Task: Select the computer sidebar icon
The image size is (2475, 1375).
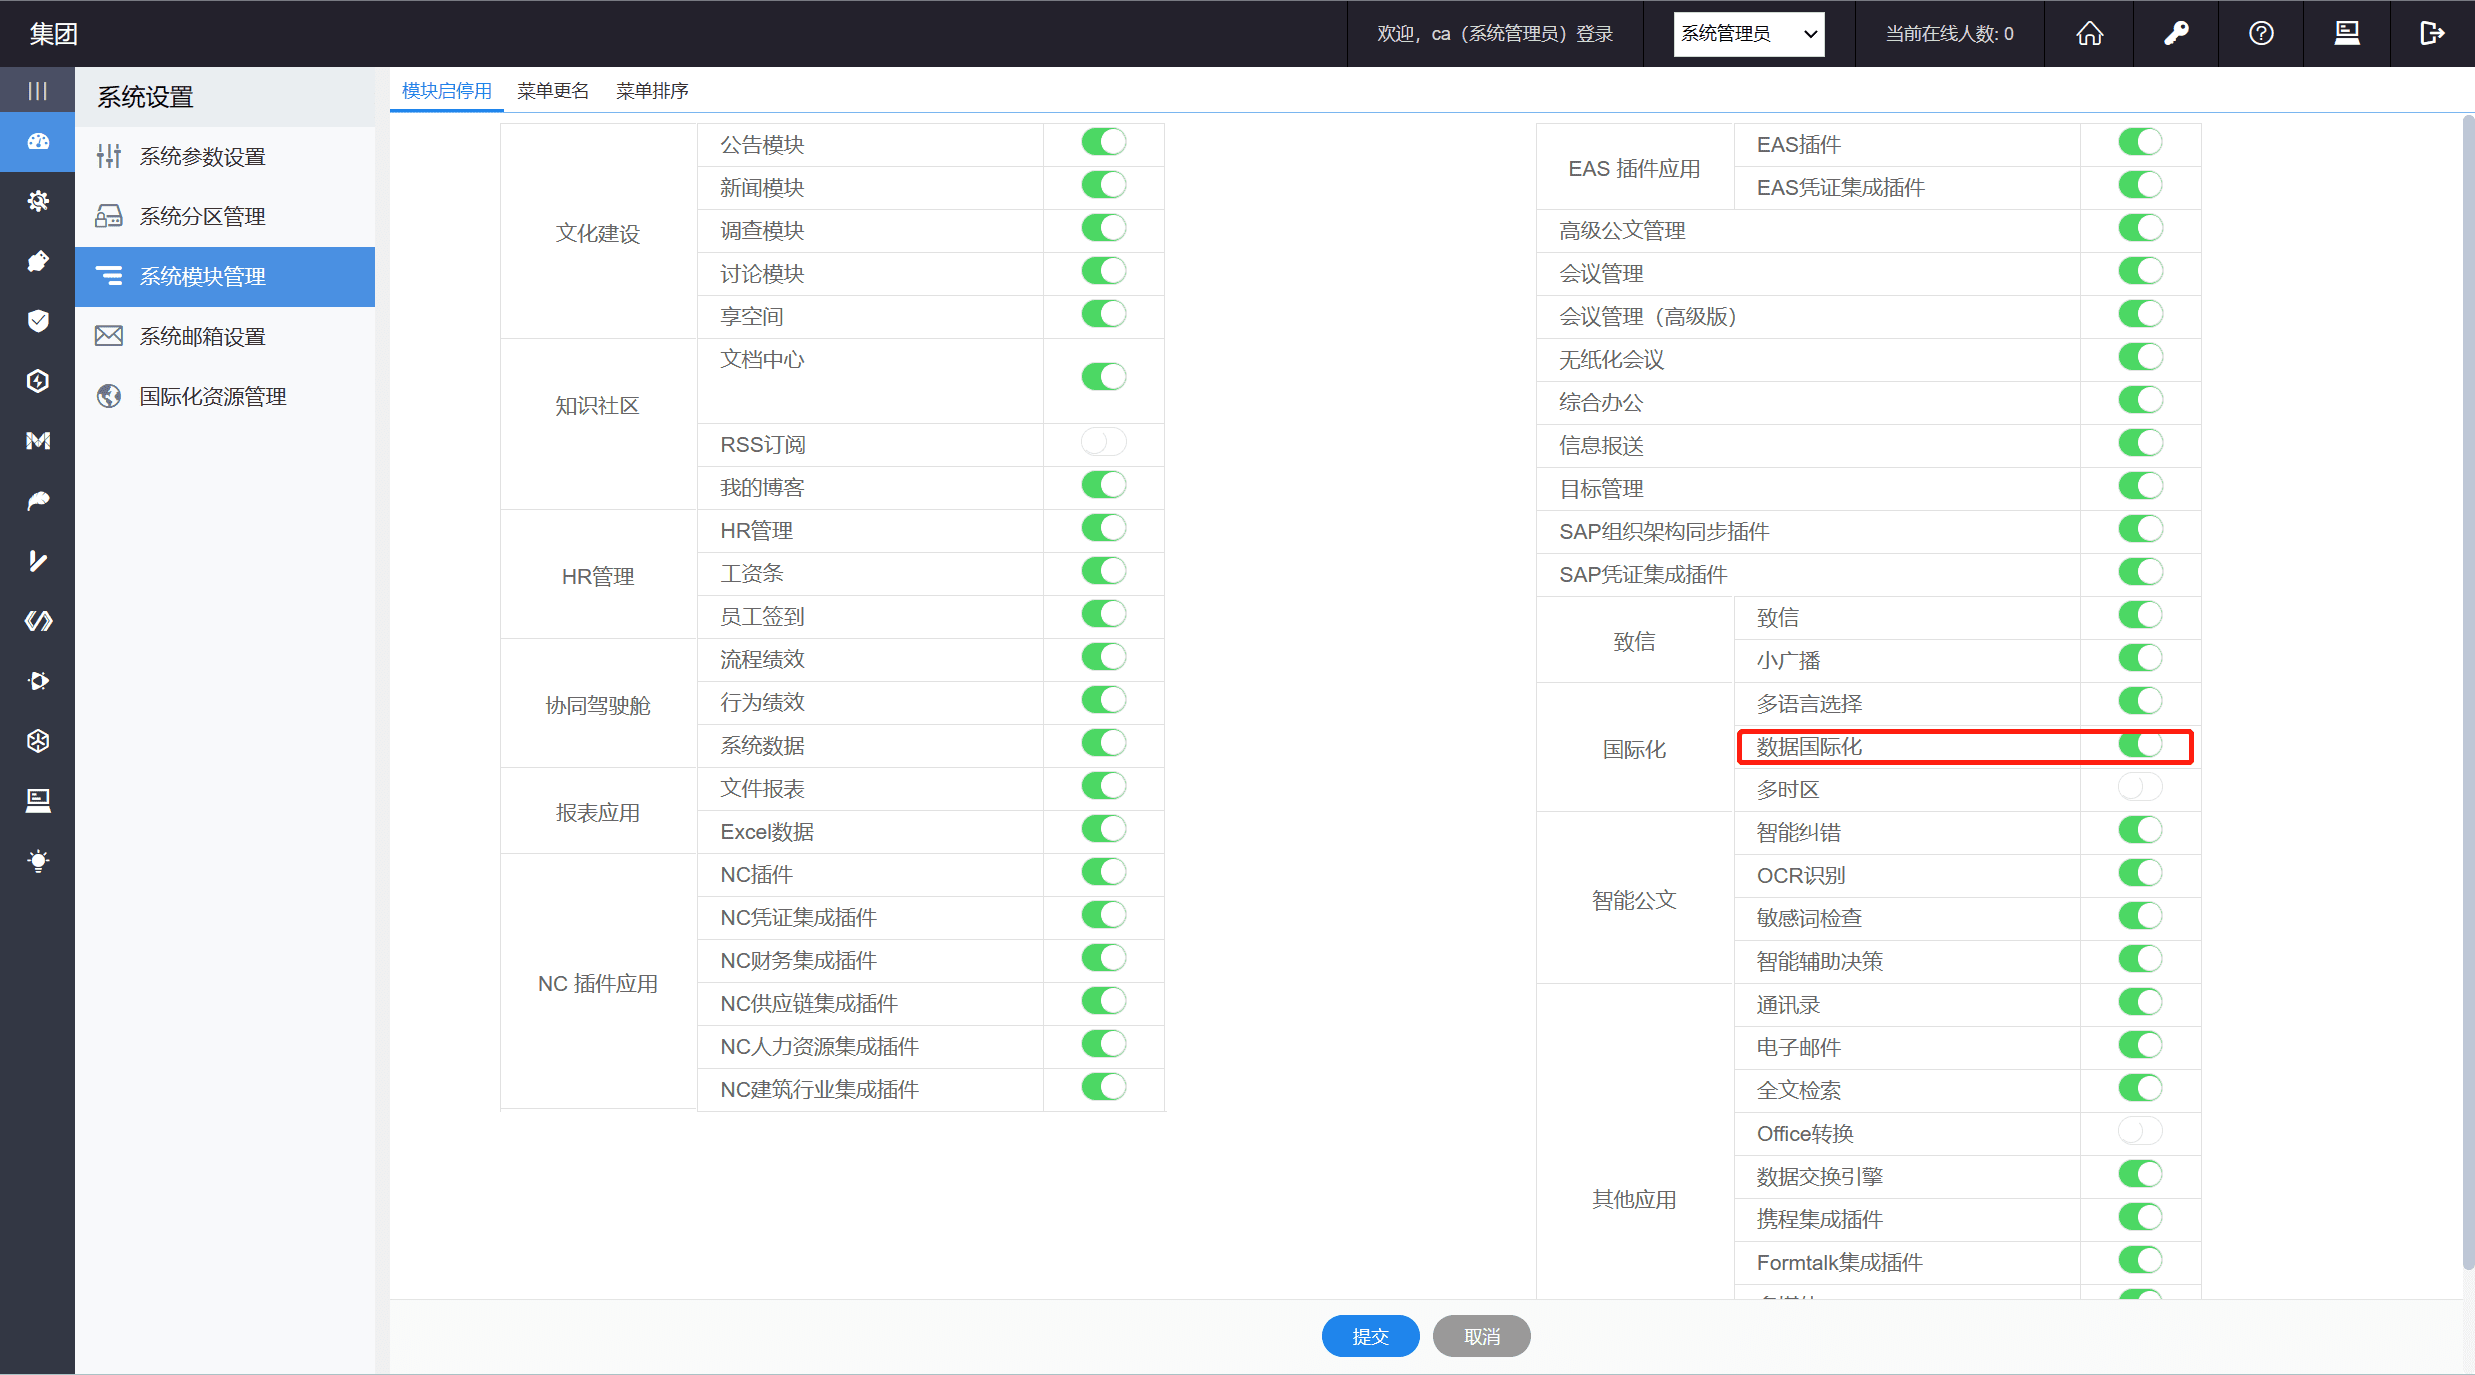Action: click(38, 801)
